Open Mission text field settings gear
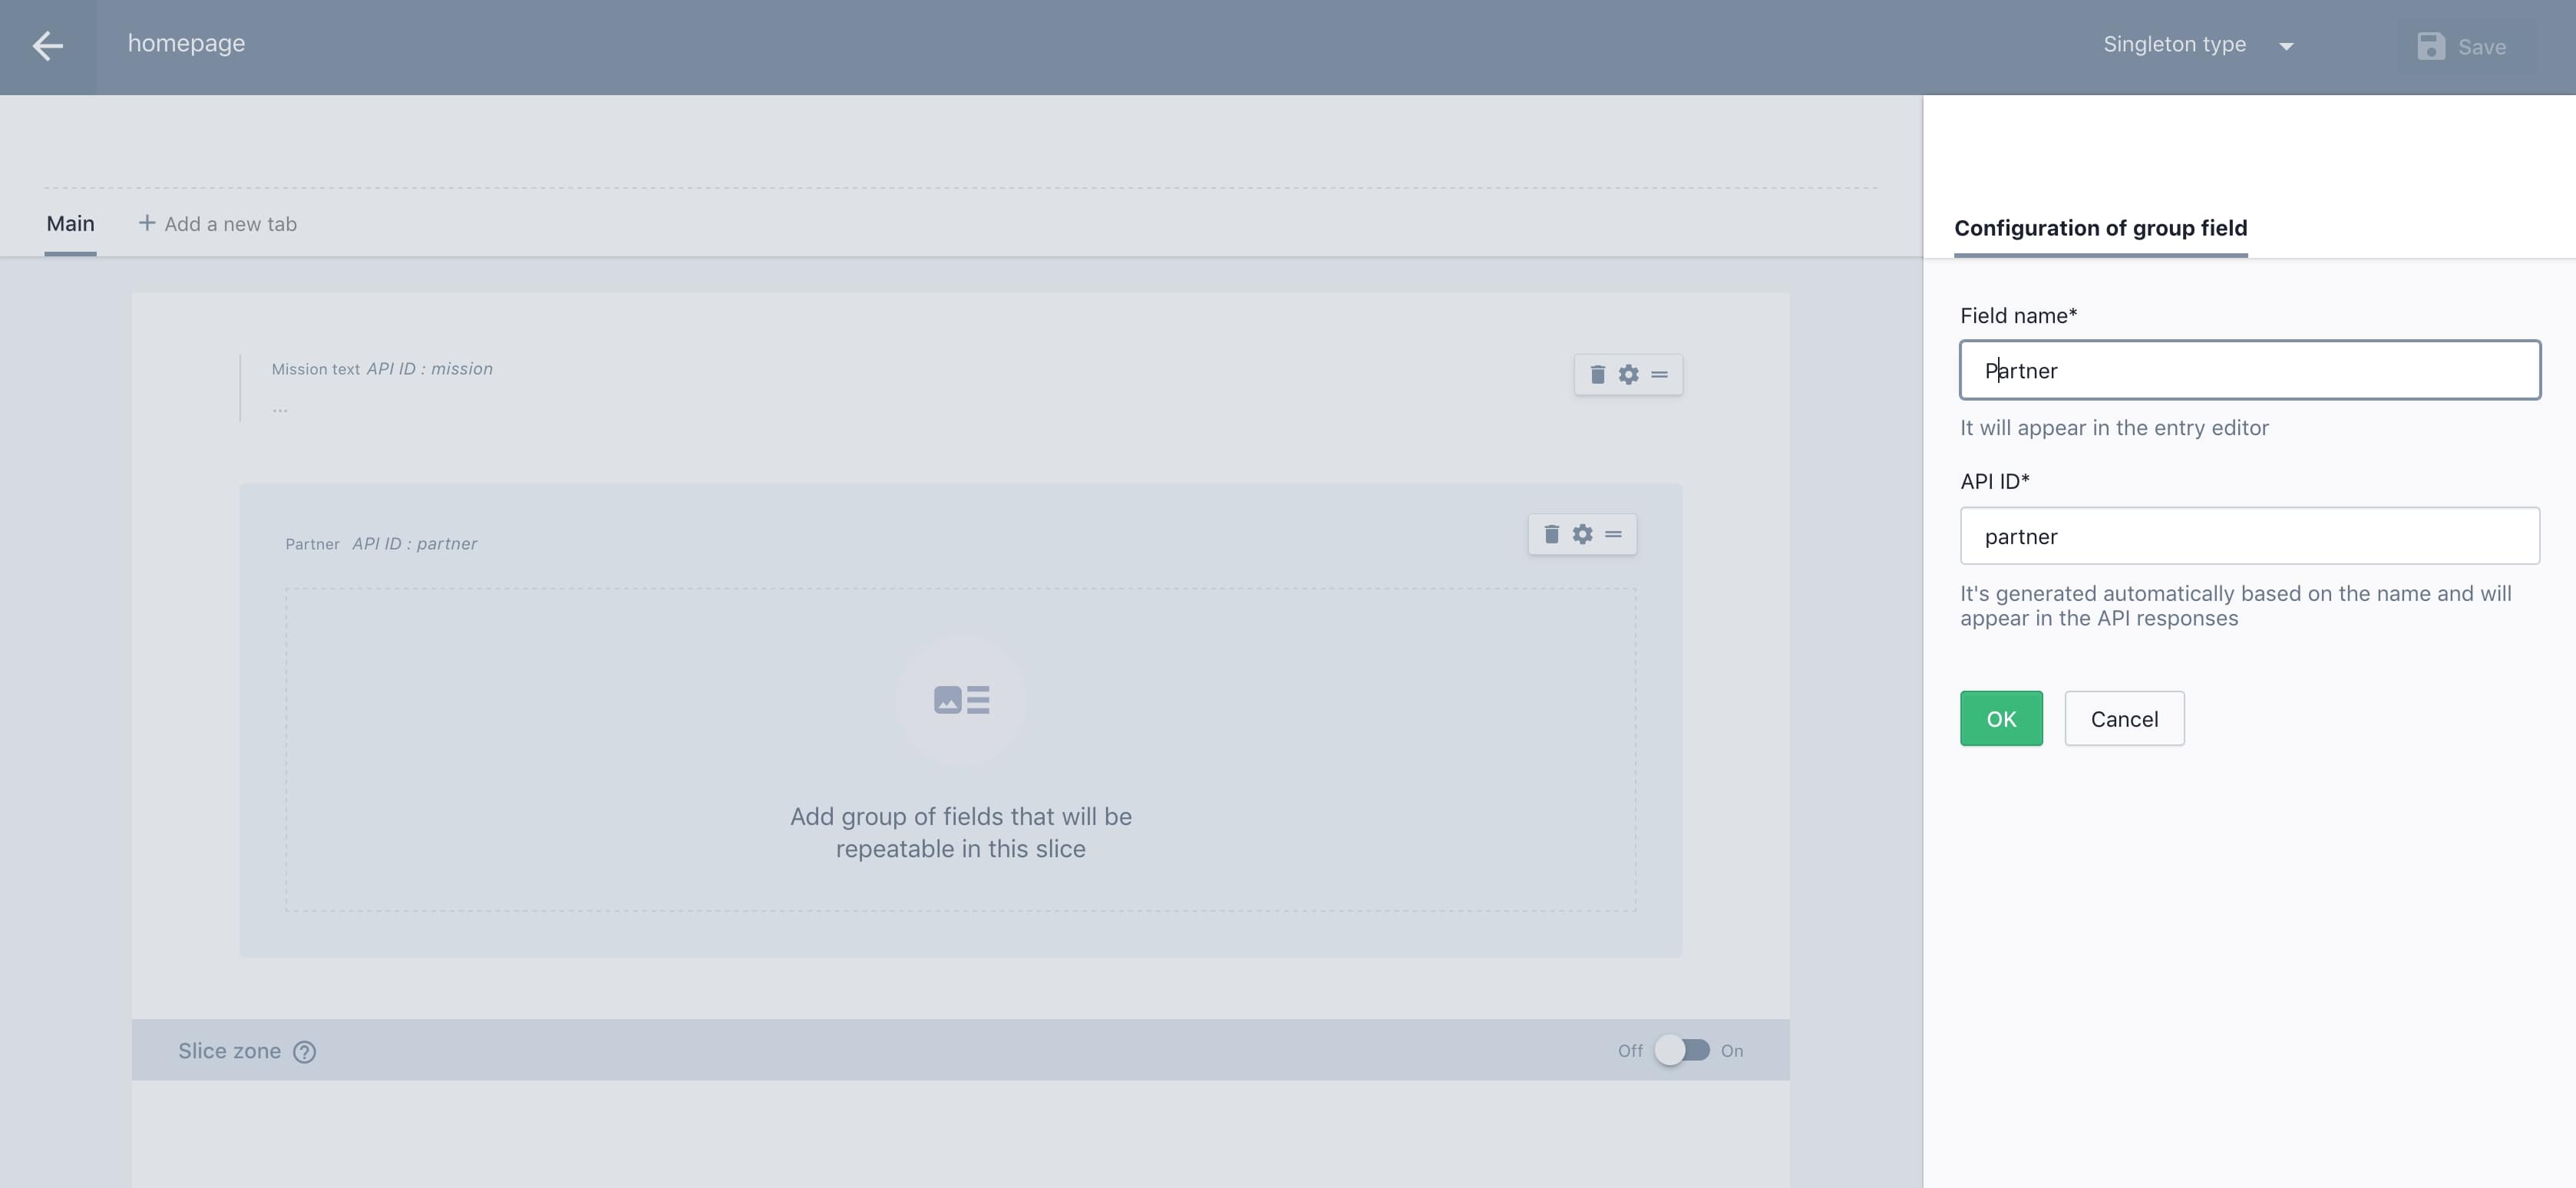 (x=1628, y=374)
